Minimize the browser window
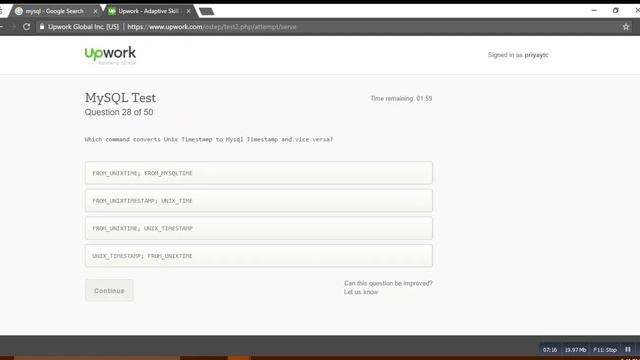The height and width of the screenshot is (360, 640). click(594, 11)
